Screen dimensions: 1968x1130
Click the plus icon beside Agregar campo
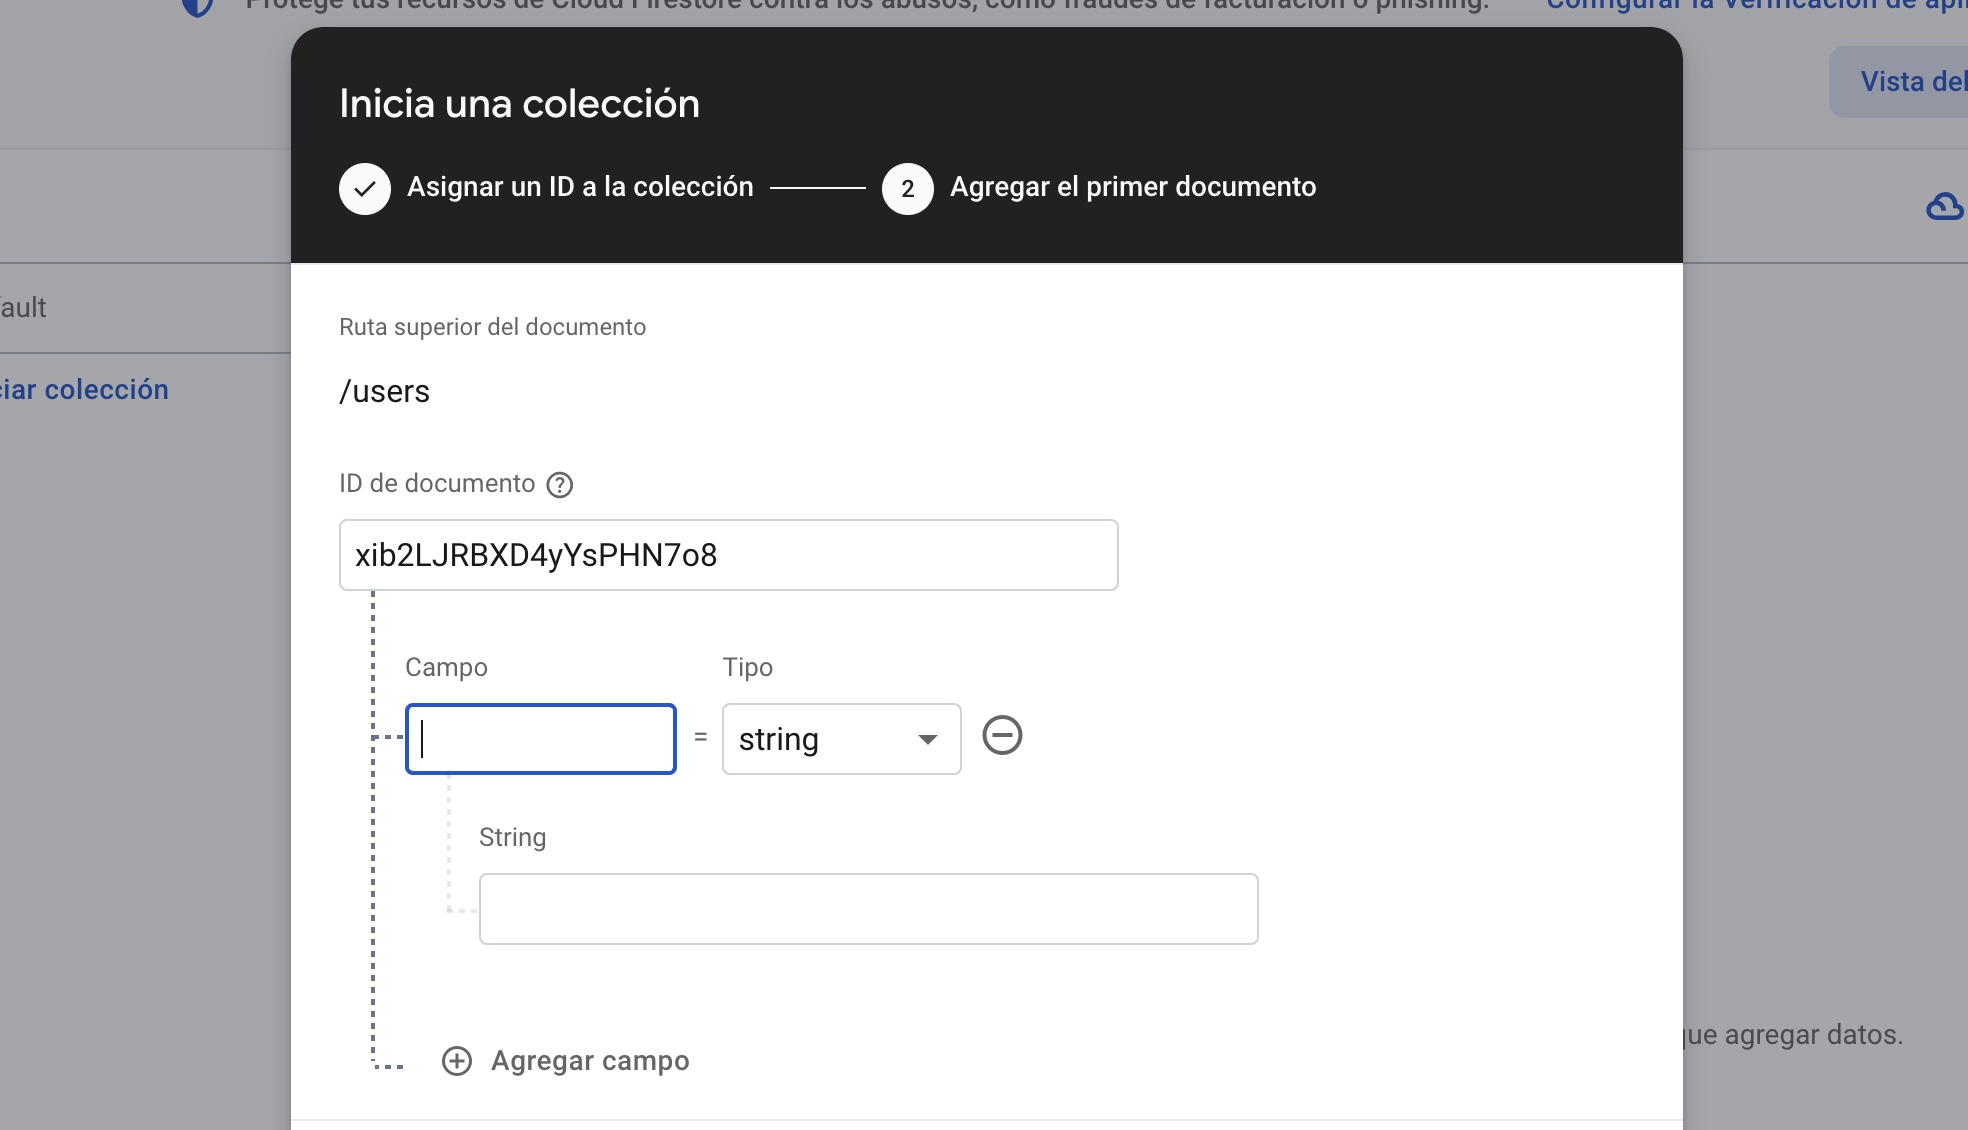457,1061
